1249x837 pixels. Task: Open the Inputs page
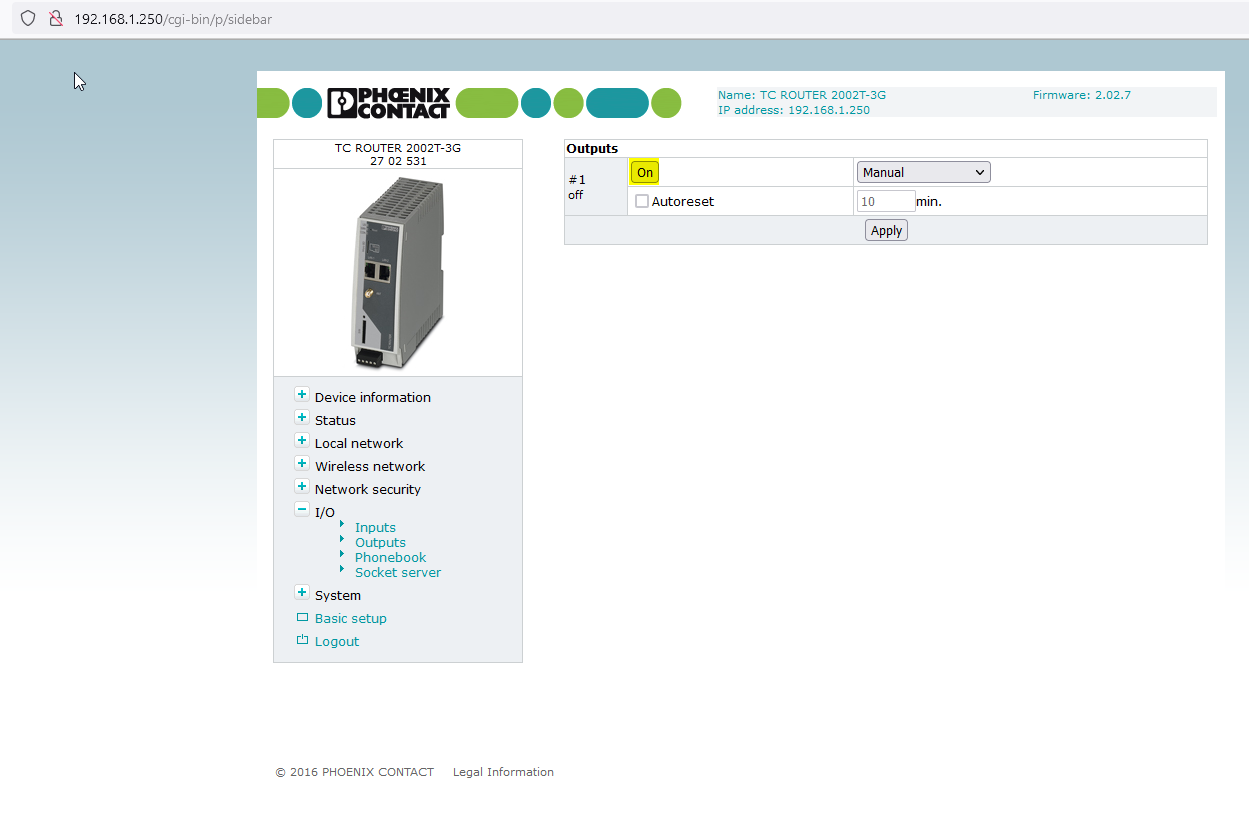(375, 527)
